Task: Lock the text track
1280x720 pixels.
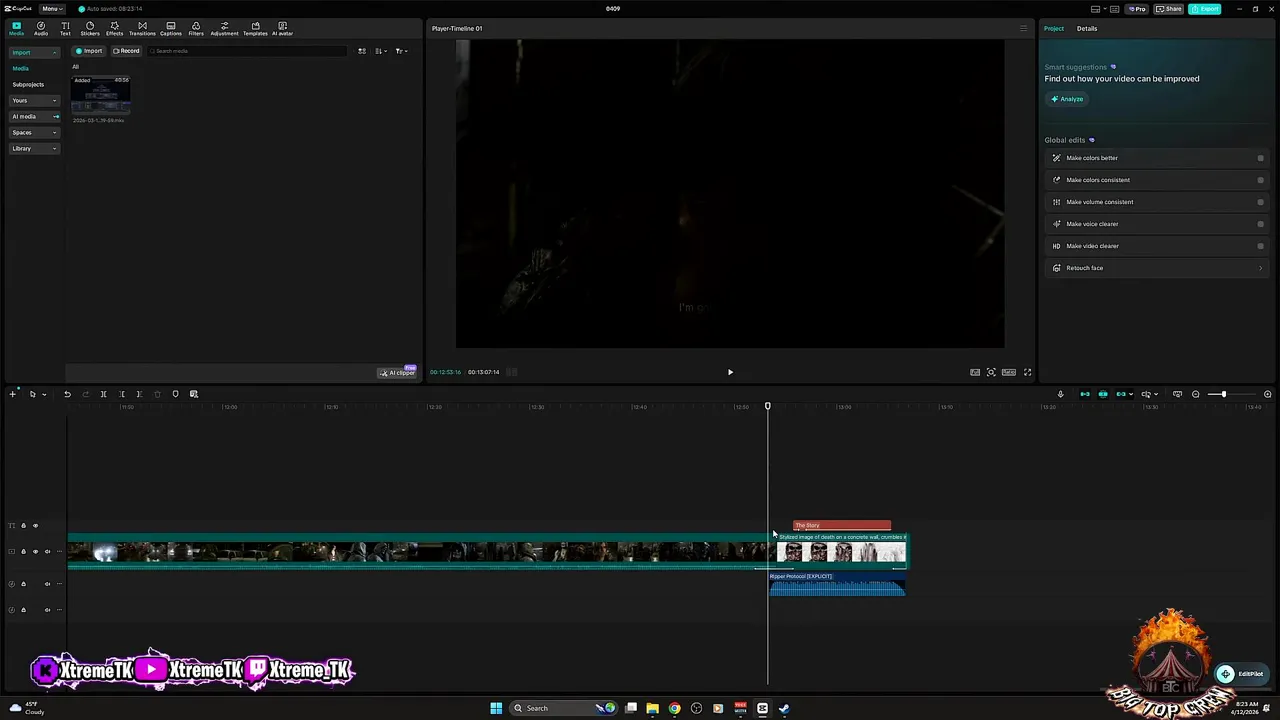Action: pos(23,525)
